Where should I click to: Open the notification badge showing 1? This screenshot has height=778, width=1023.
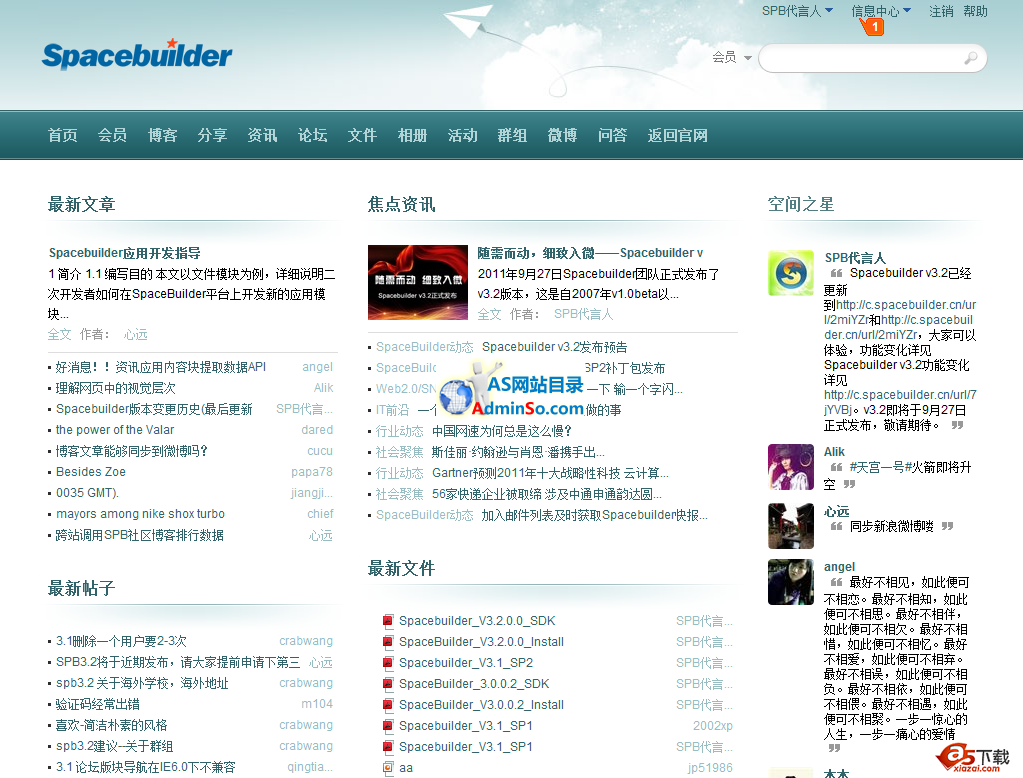point(874,27)
